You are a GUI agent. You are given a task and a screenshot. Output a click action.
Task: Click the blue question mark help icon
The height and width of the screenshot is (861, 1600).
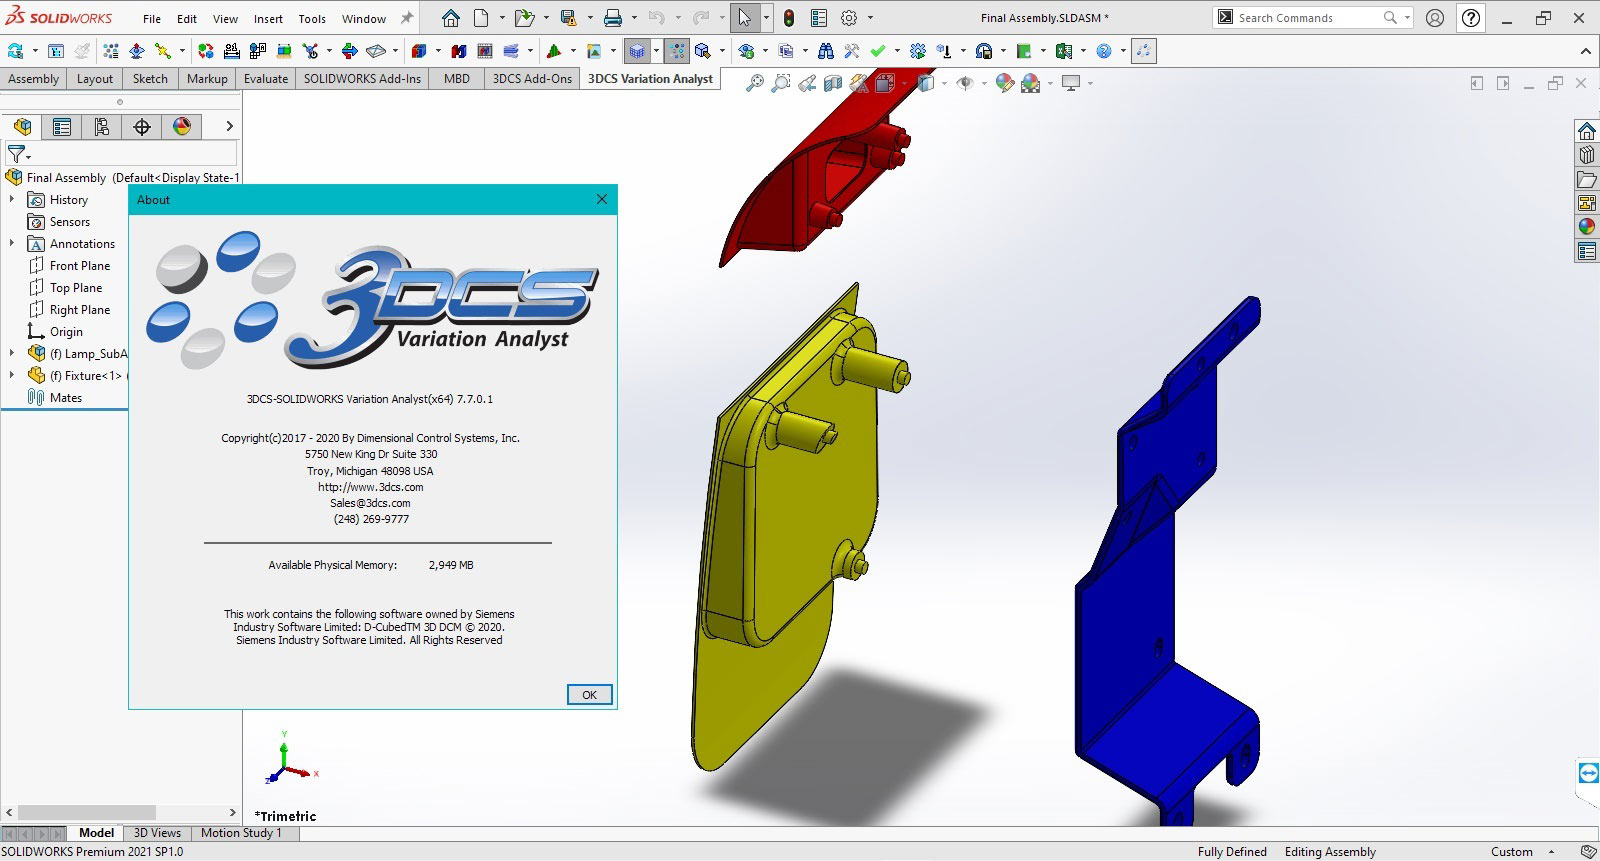tap(1104, 51)
